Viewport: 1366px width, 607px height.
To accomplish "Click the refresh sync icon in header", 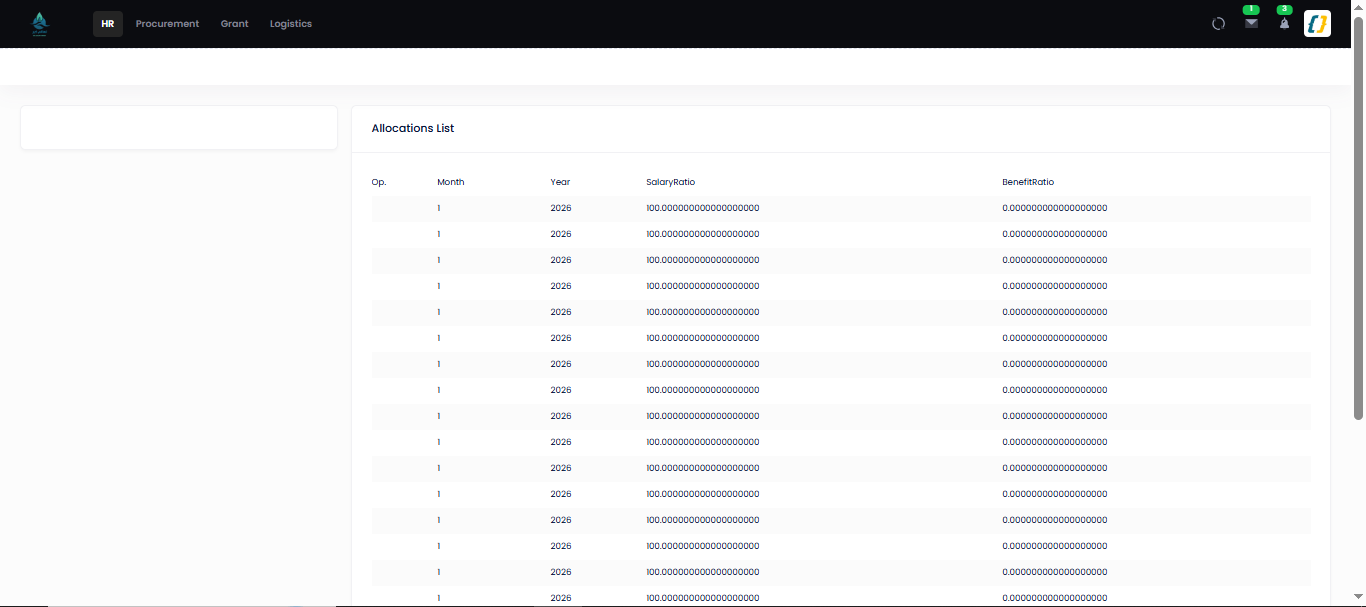I will 1218,24.
